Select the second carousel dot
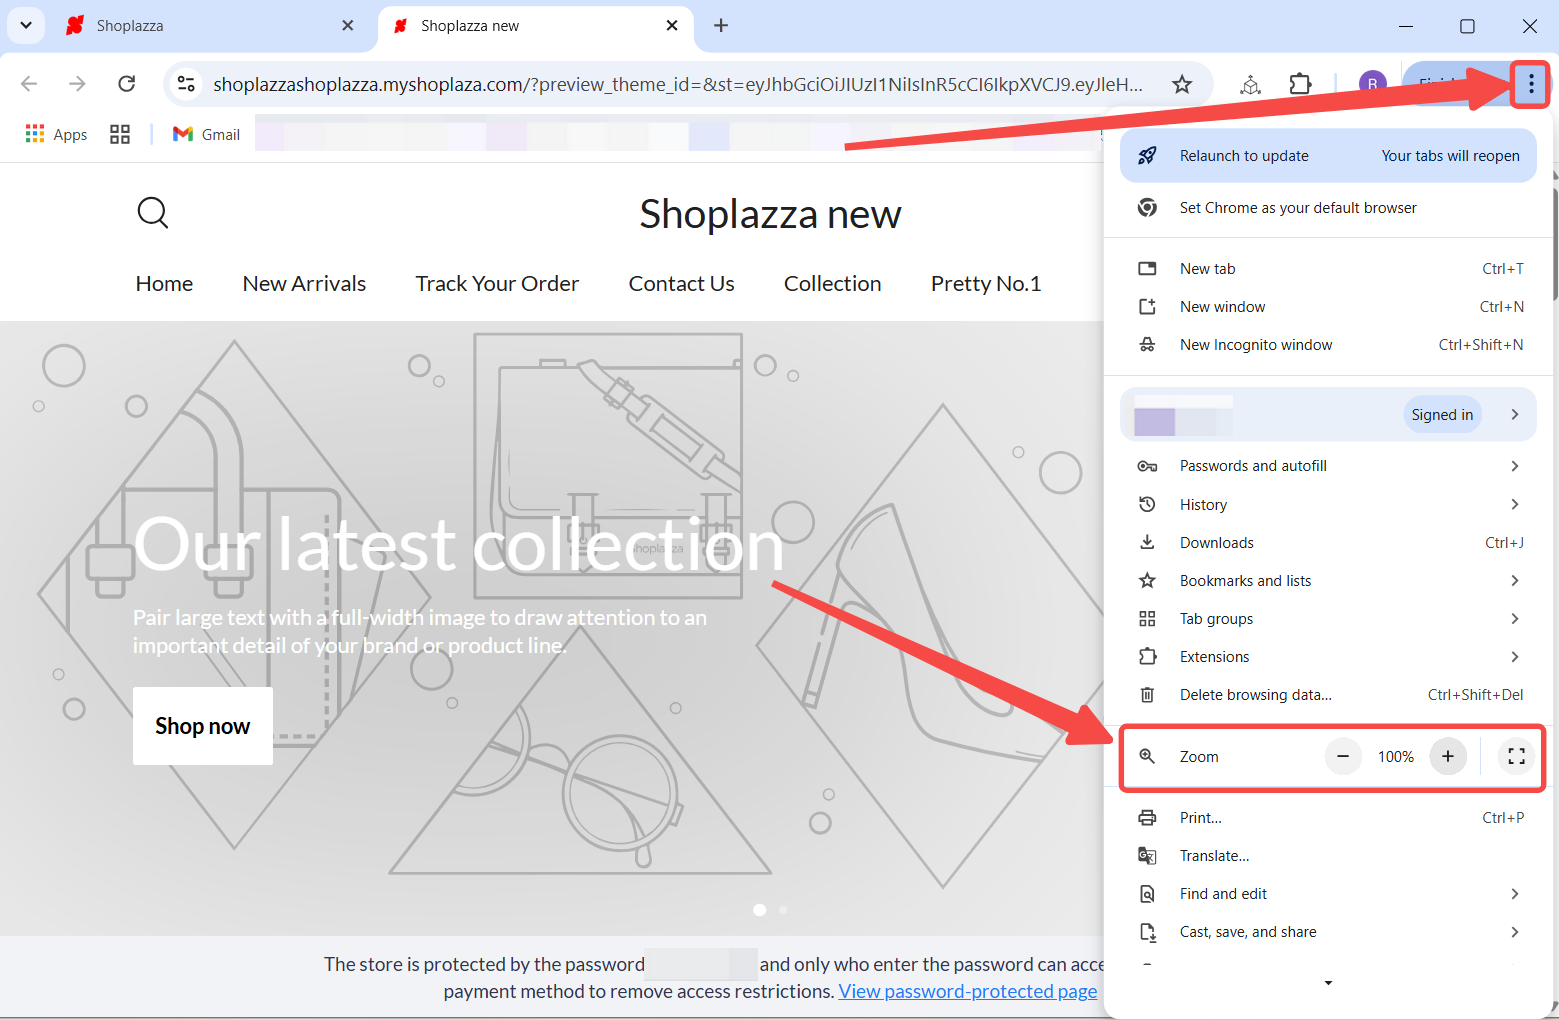1559x1020 pixels. point(783,910)
